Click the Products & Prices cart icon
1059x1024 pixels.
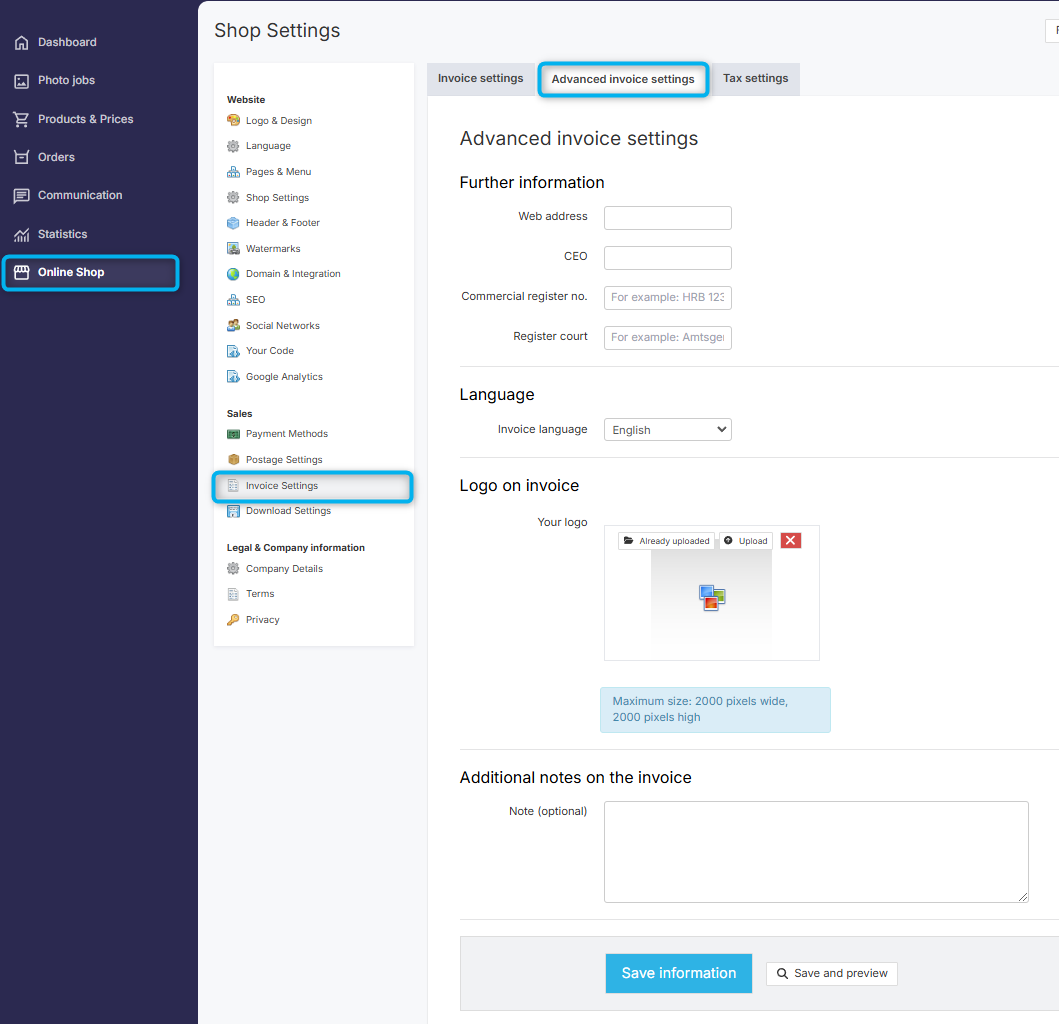click(x=22, y=120)
